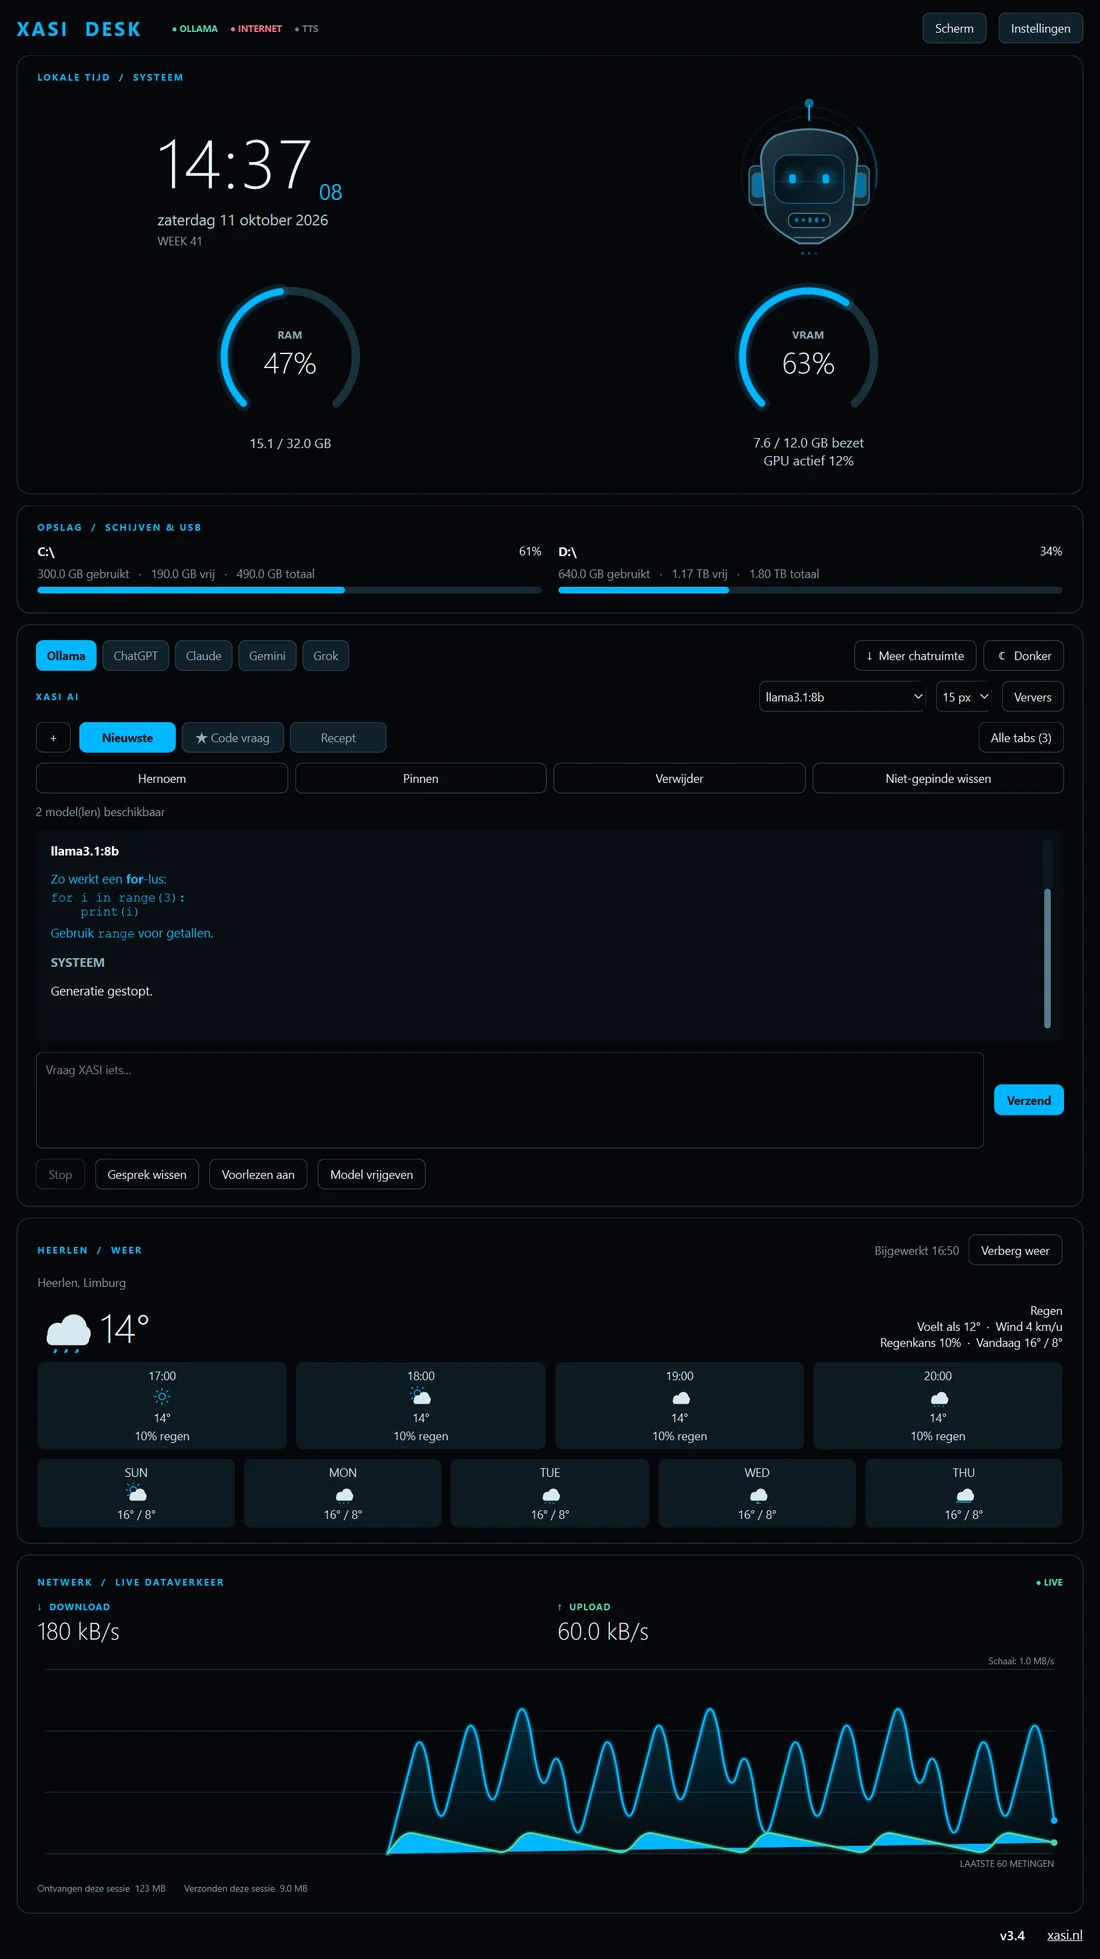Open the llama3.1:8b model dropdown

click(x=842, y=697)
